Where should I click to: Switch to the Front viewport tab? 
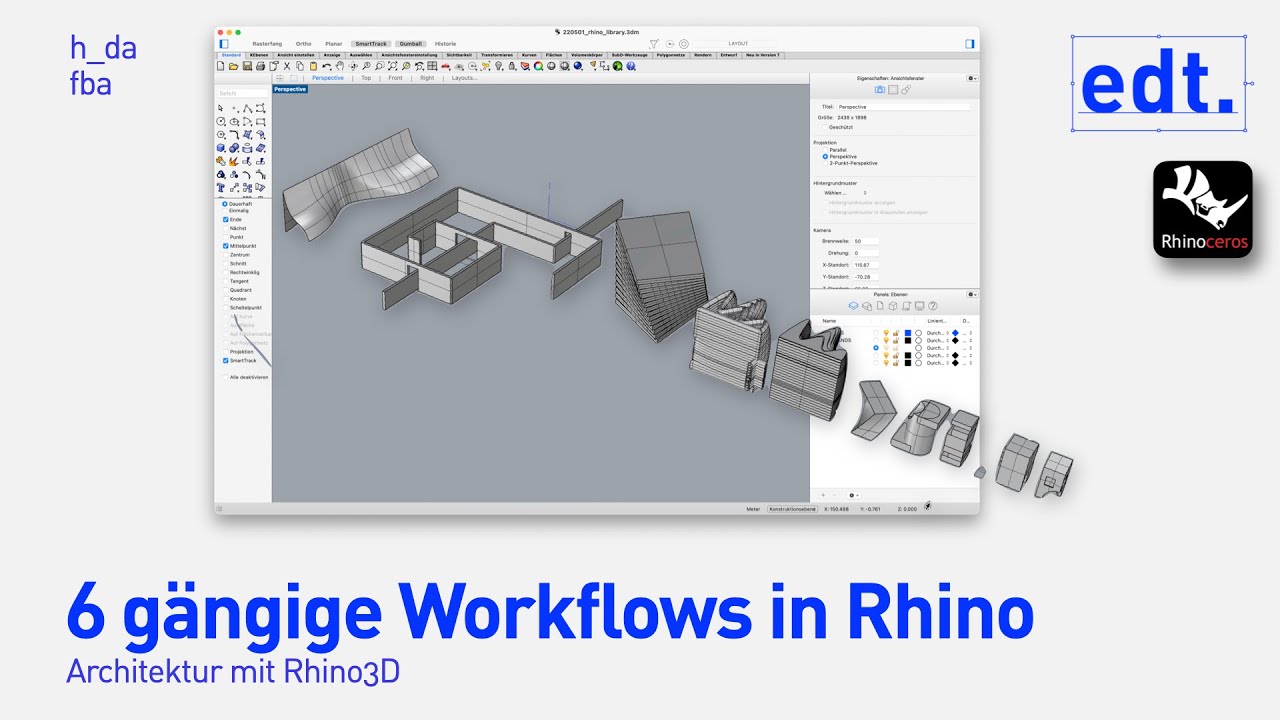(395, 77)
